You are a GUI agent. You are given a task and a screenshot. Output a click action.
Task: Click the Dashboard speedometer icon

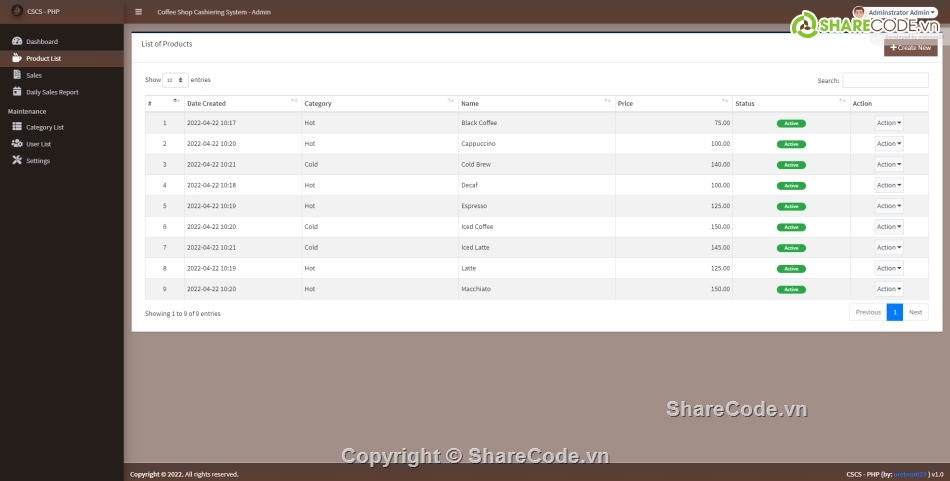17,41
